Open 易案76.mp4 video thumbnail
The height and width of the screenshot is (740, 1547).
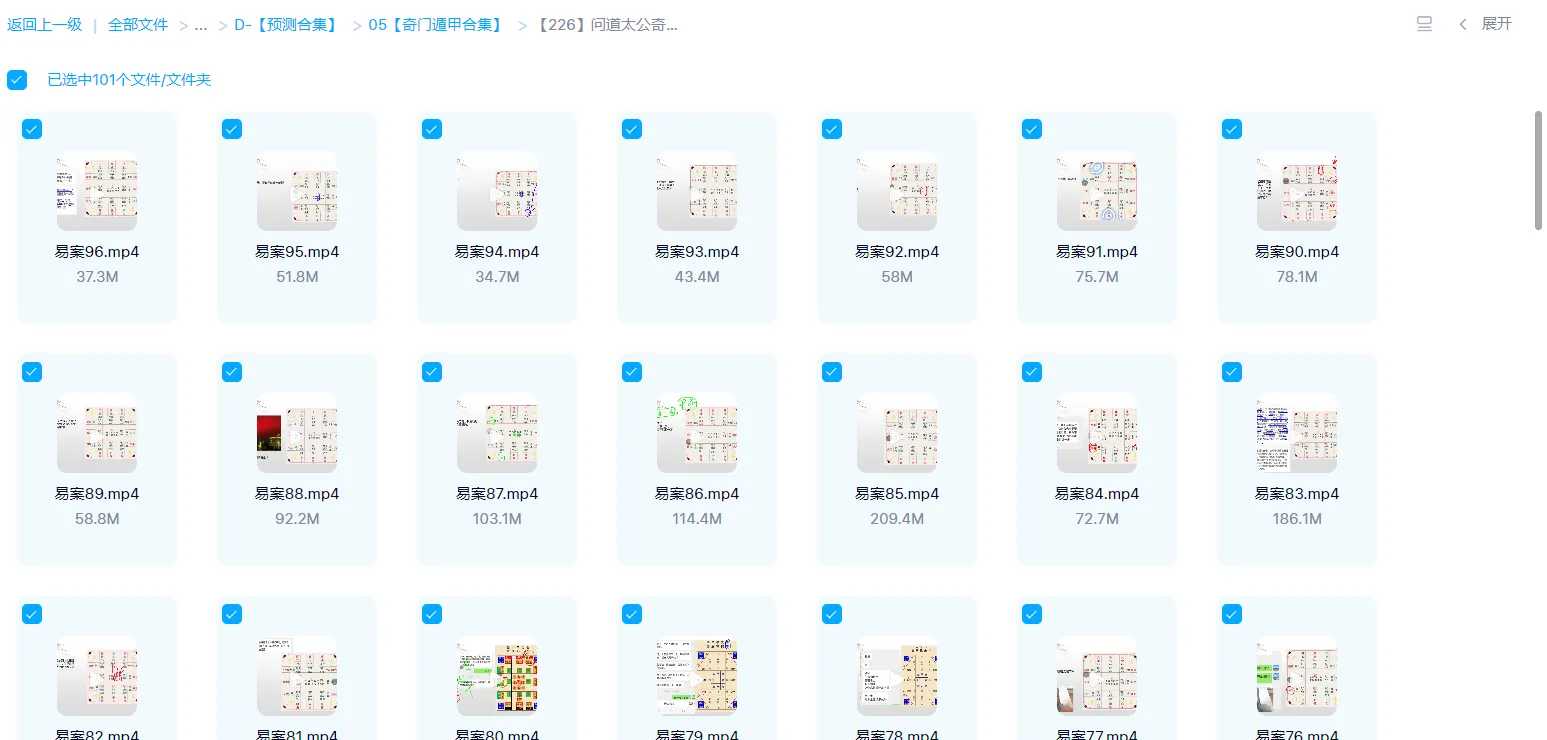click(x=1297, y=676)
